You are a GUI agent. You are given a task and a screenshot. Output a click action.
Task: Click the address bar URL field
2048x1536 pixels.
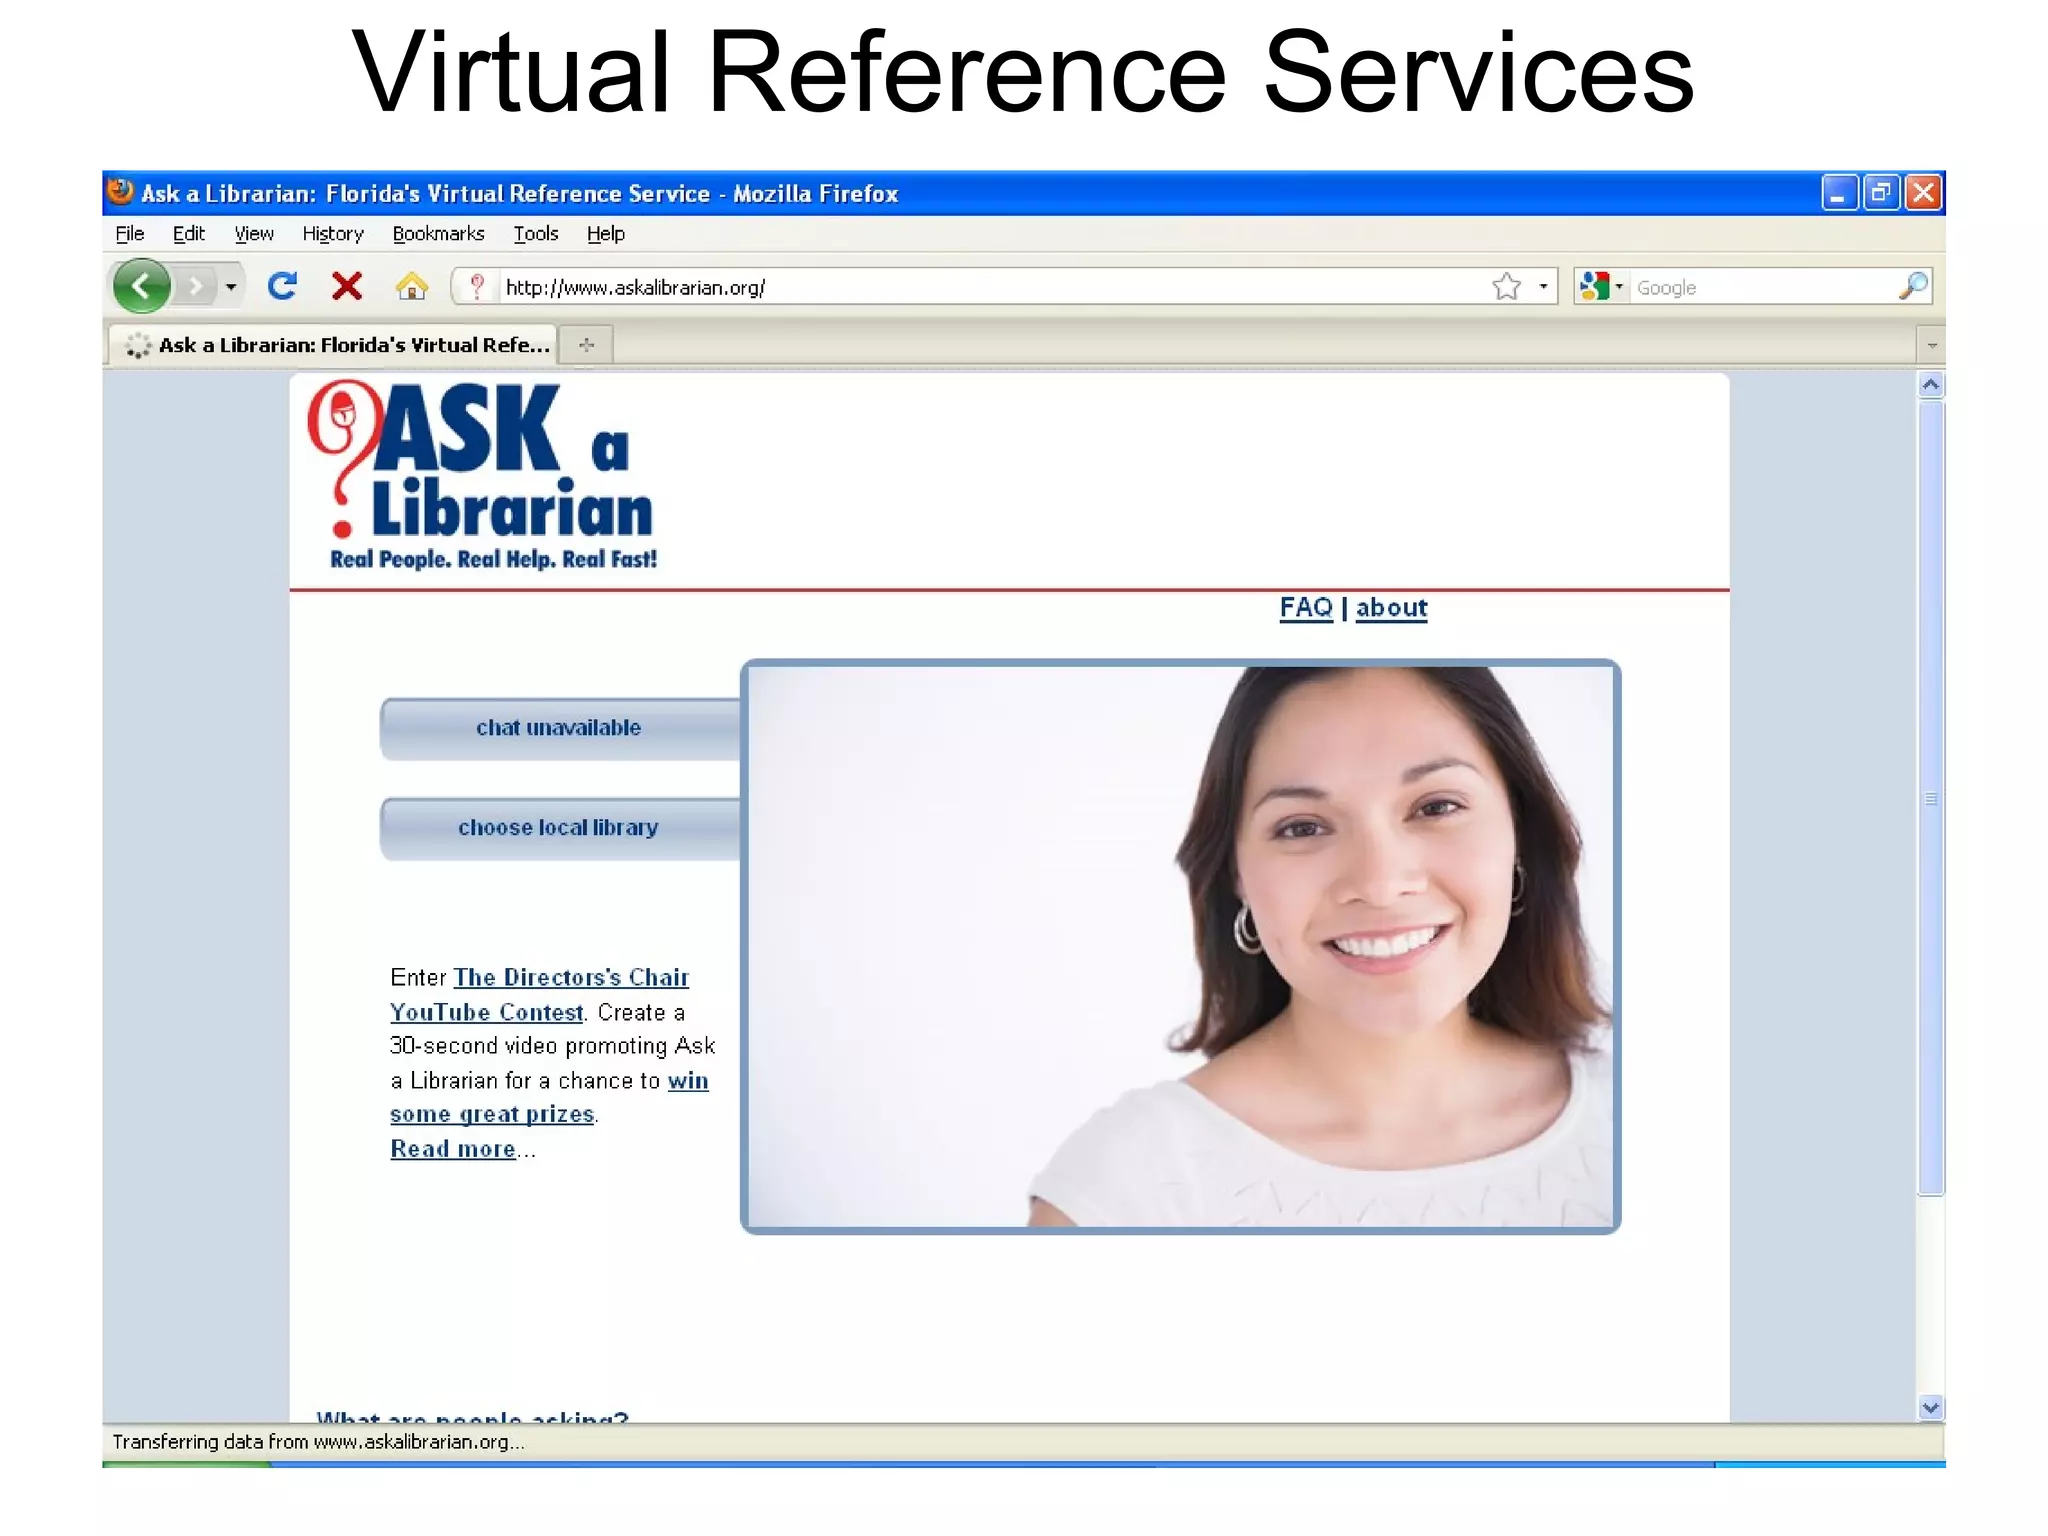(x=992, y=288)
